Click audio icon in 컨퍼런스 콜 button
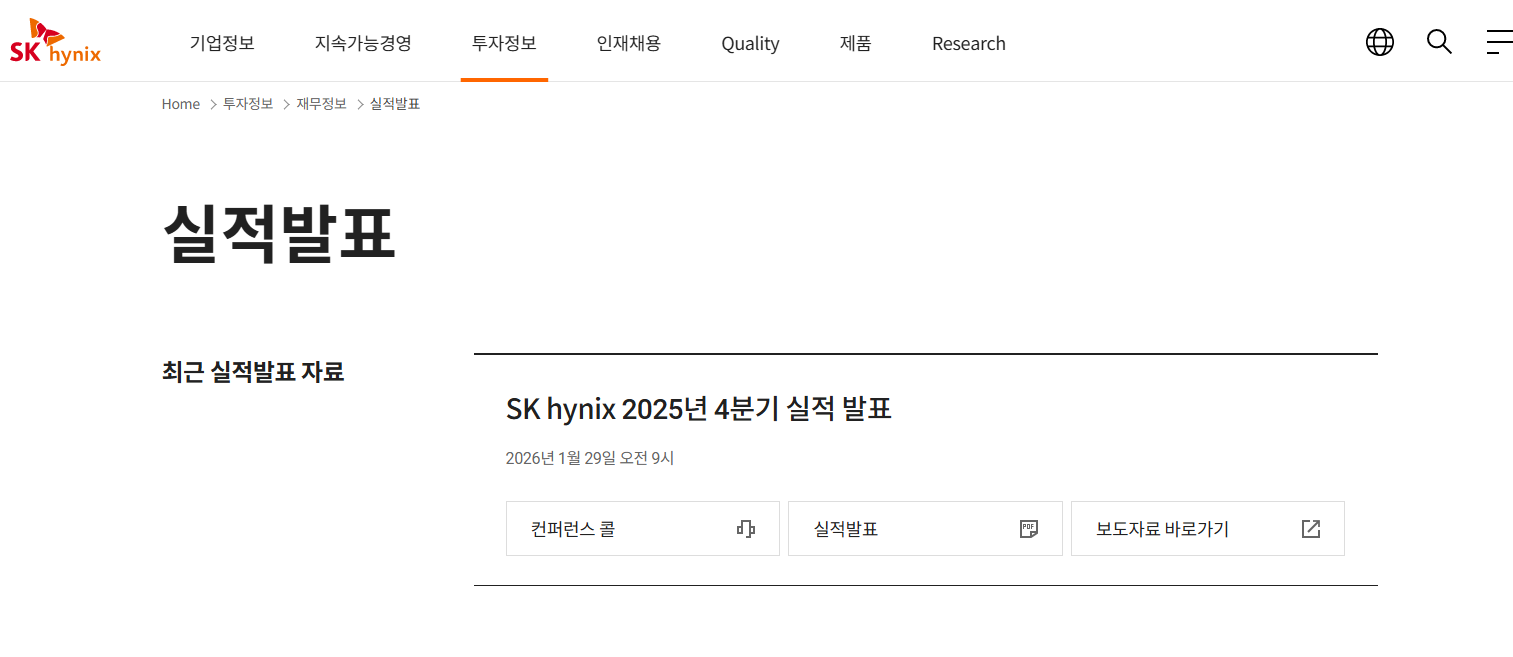The width and height of the screenshot is (1513, 657). point(745,529)
